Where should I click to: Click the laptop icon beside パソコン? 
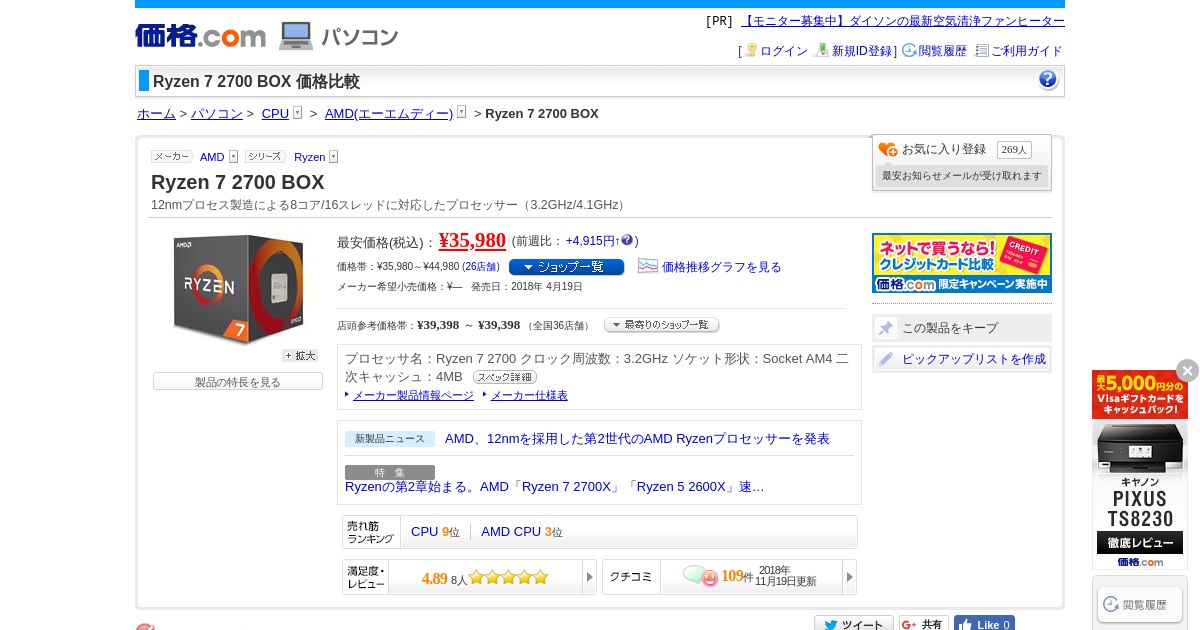point(296,36)
